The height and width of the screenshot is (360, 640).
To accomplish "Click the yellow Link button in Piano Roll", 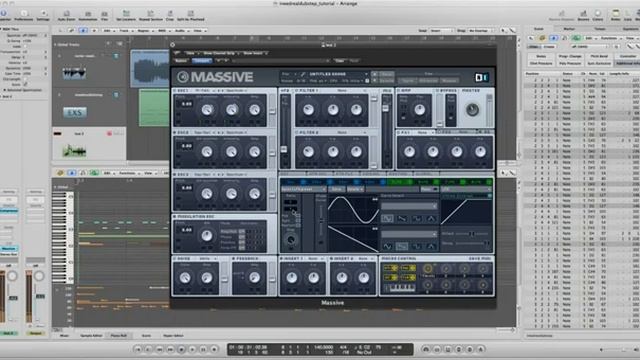I will (x=60, y=173).
